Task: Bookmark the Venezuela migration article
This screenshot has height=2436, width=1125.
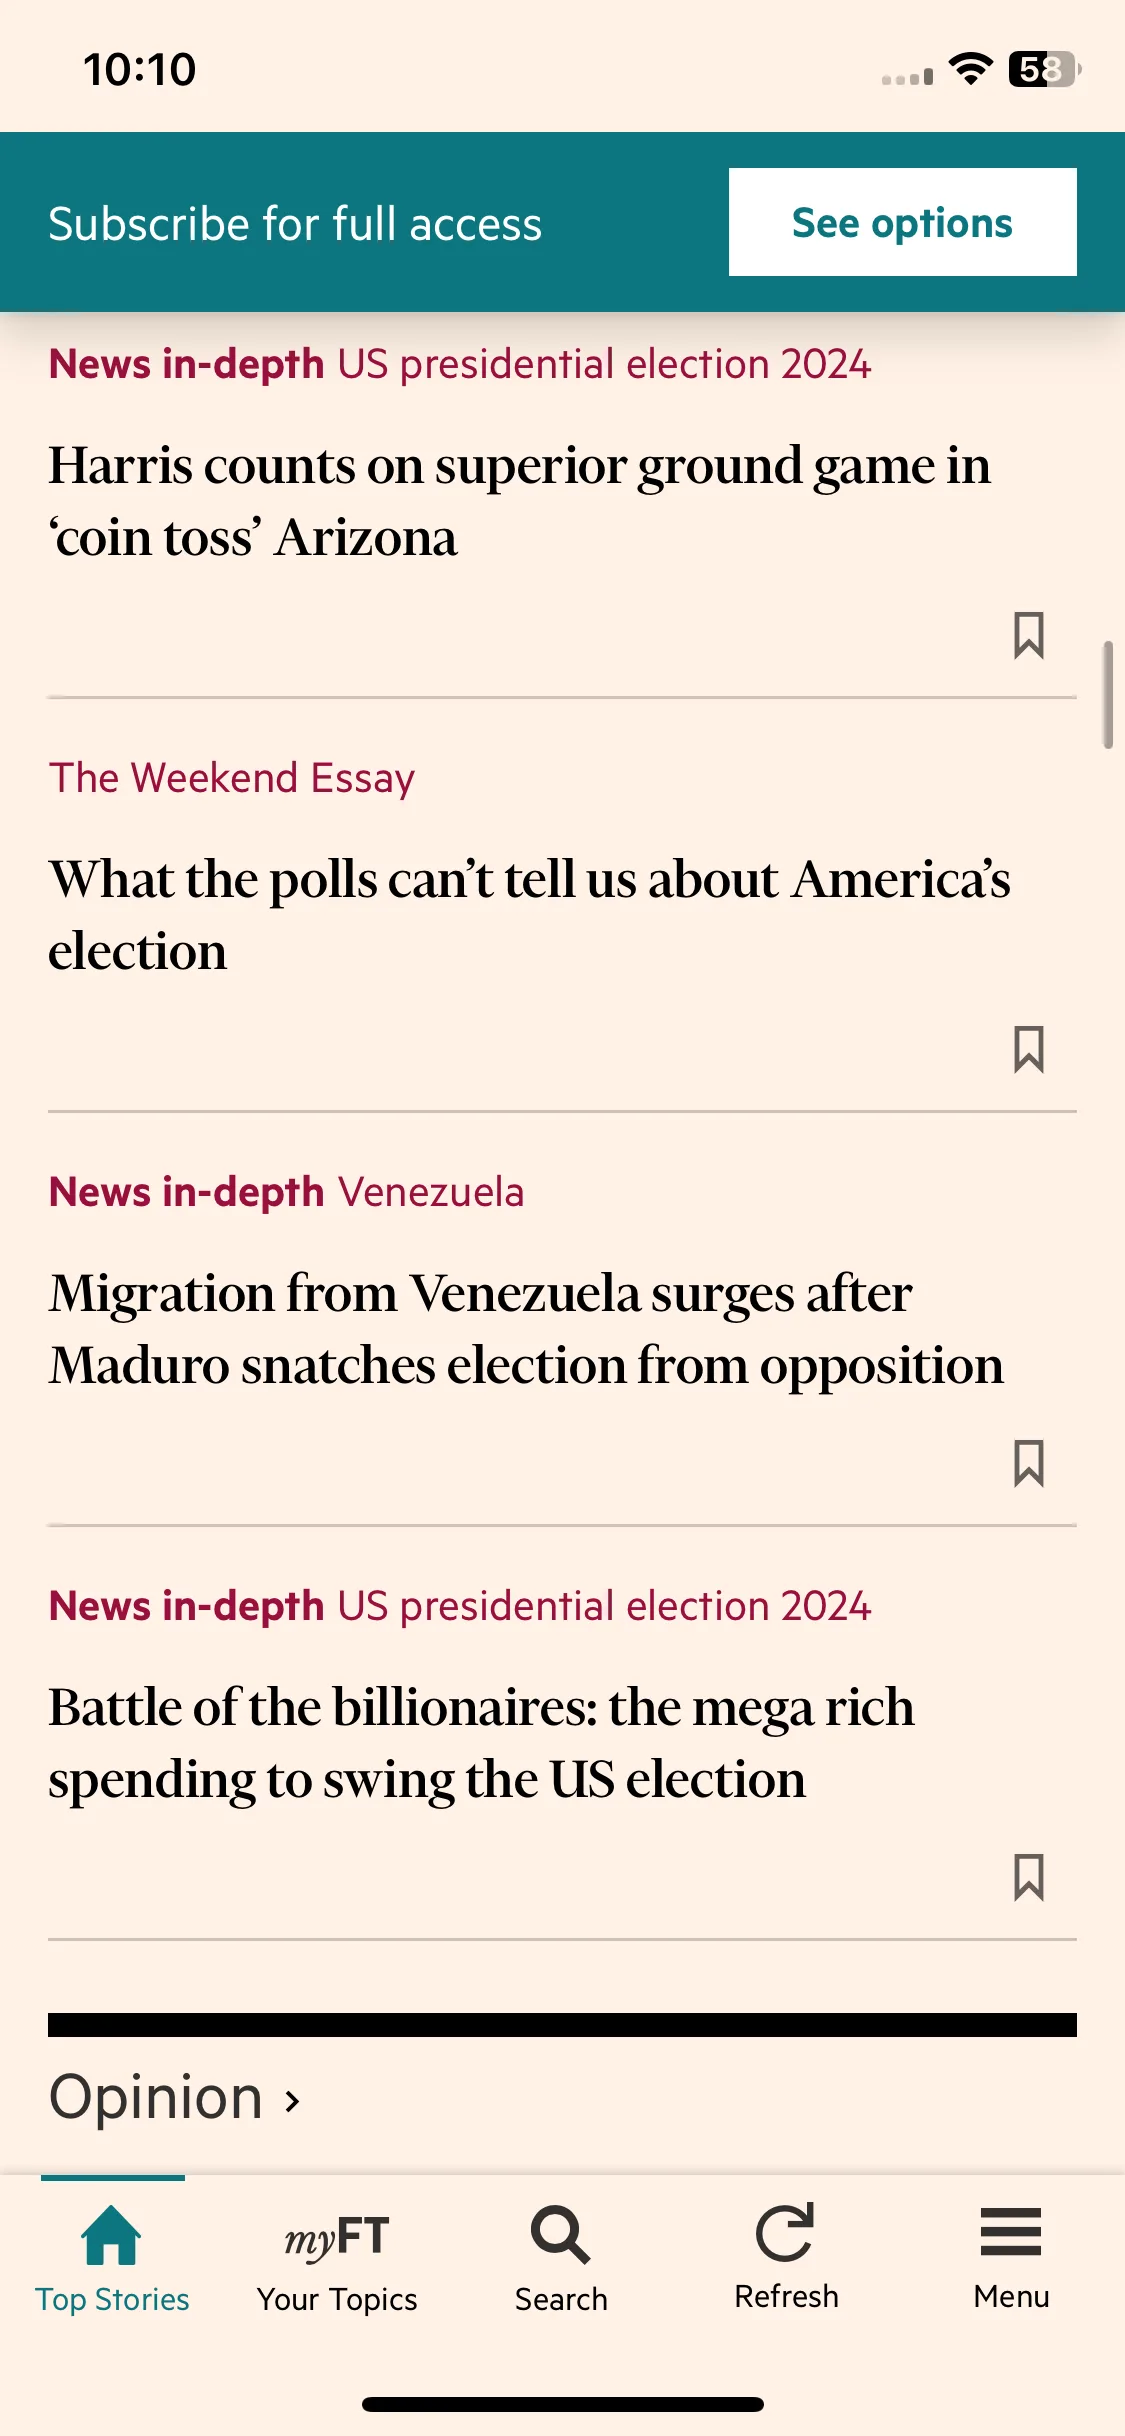Action: [x=1029, y=1463]
